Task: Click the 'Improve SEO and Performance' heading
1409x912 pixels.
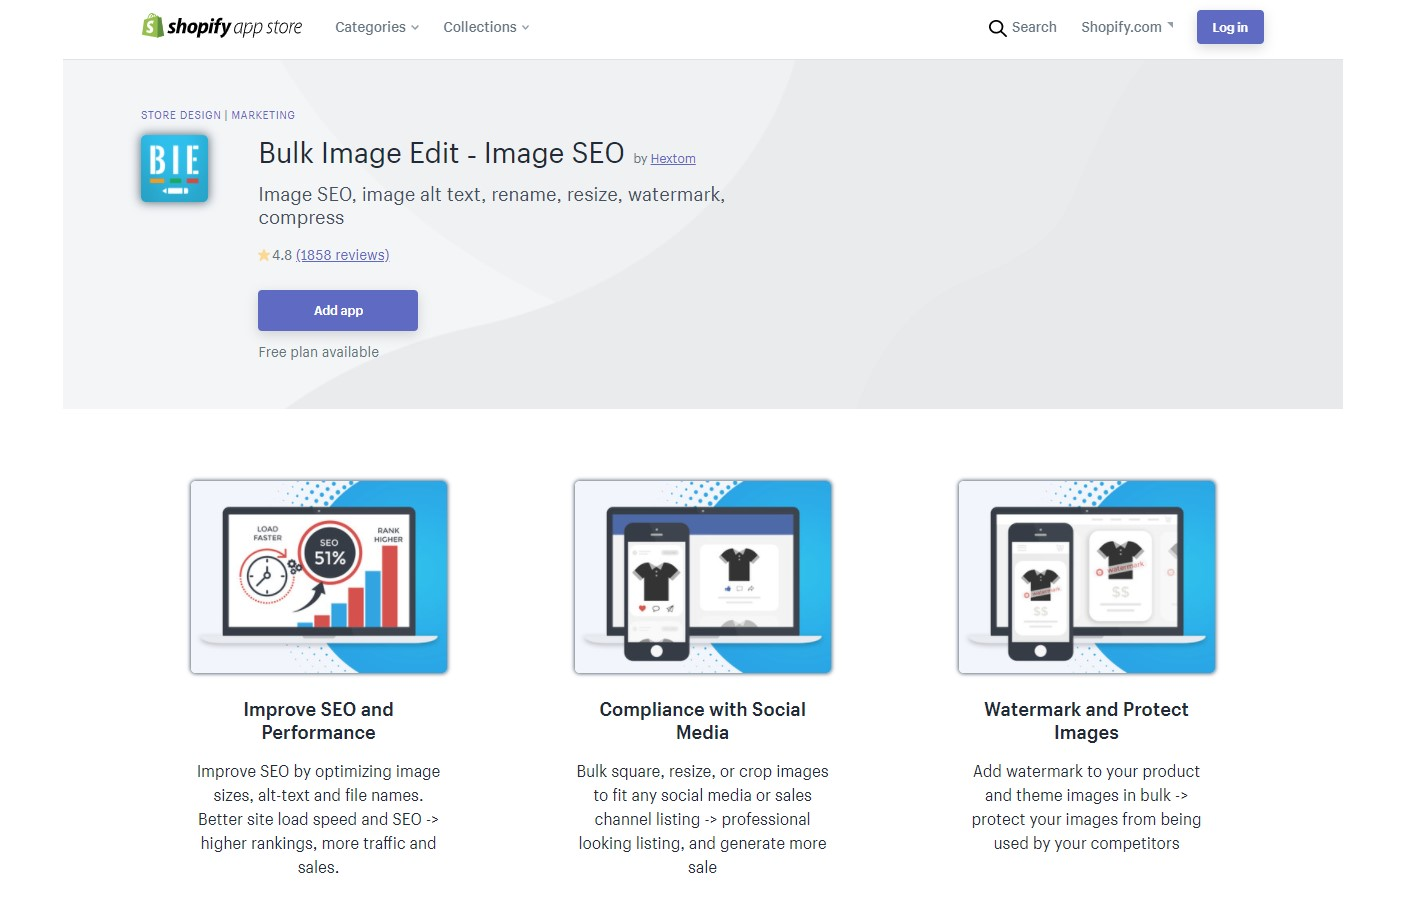Action: tap(319, 721)
